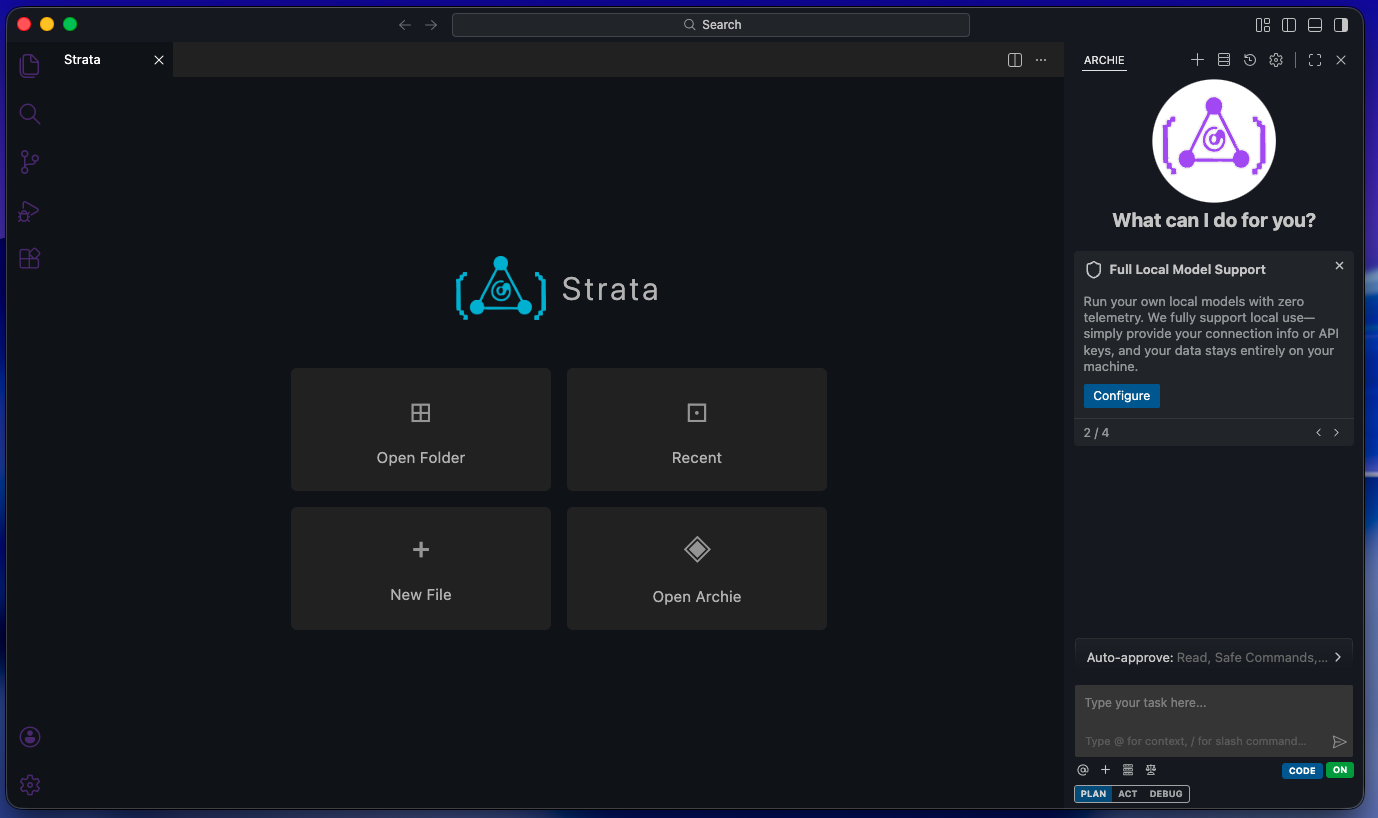Click the Configure button for local models

click(x=1121, y=395)
